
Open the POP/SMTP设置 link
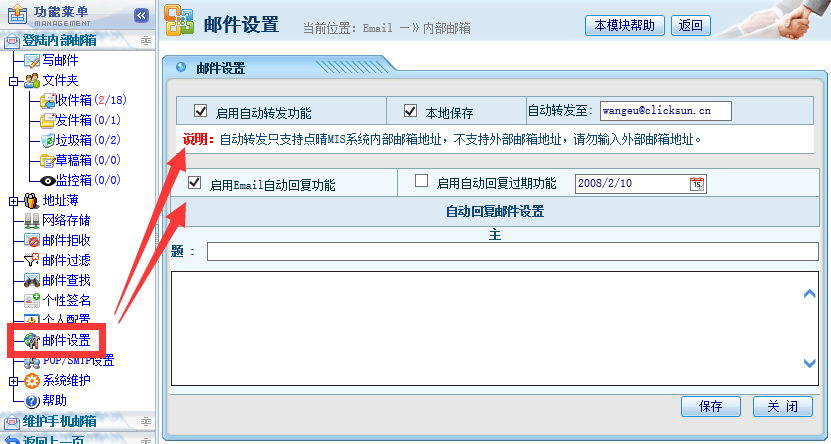(78, 362)
